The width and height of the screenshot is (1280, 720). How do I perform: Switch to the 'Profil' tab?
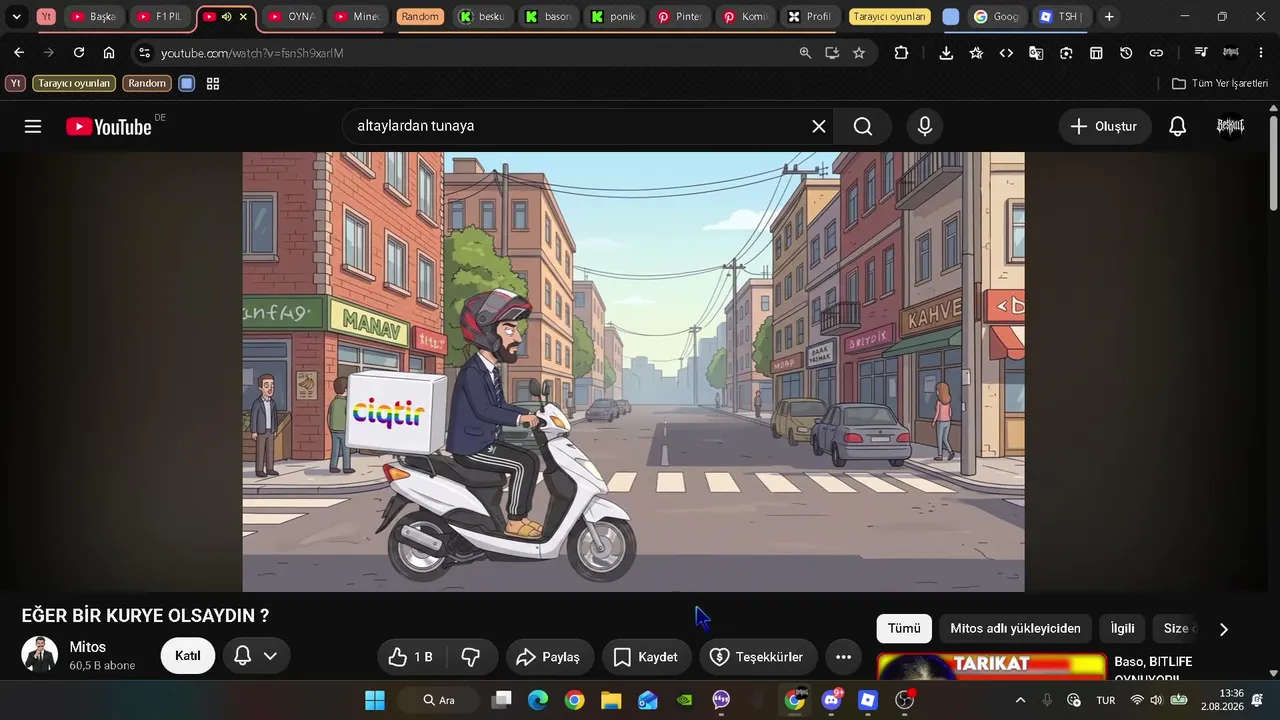coord(810,17)
